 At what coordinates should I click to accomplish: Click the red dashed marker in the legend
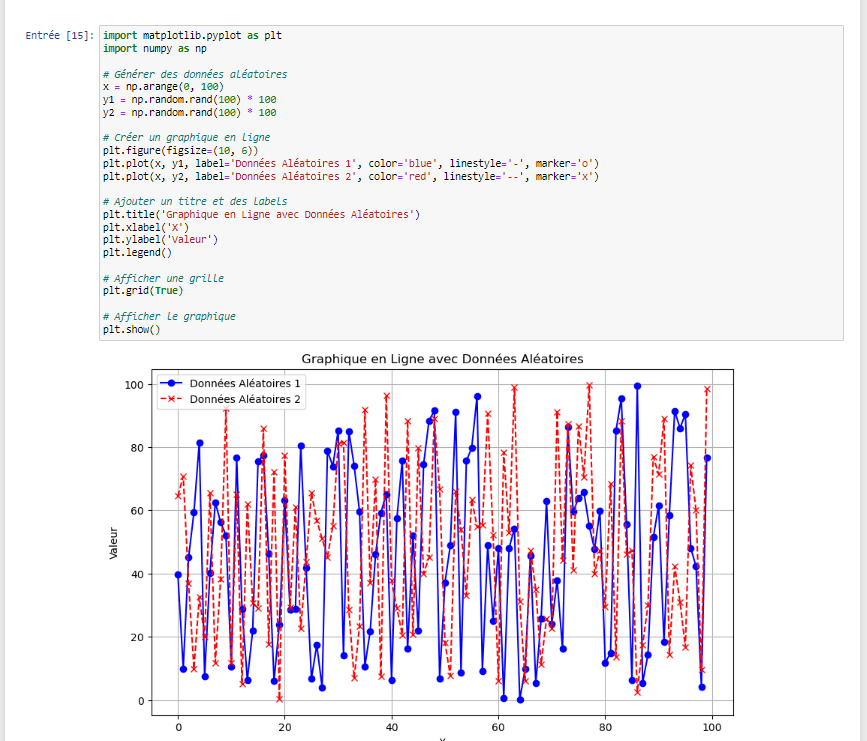(x=171, y=399)
